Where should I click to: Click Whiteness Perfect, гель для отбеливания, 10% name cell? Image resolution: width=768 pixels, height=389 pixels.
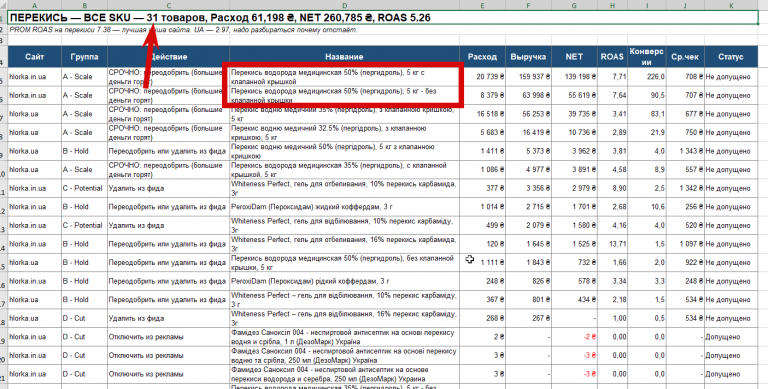pyautogui.click(x=344, y=189)
